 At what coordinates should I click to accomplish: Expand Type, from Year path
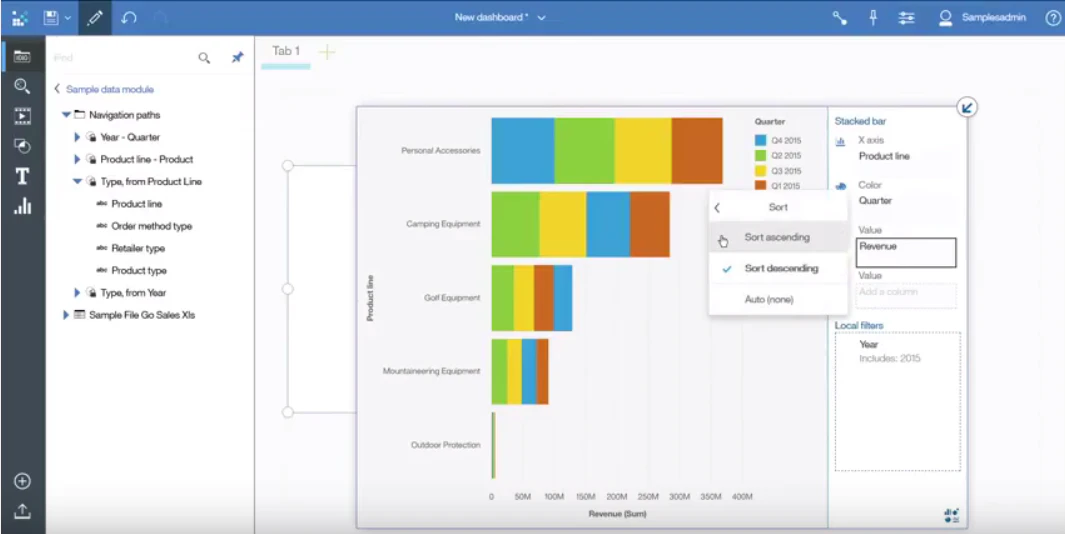click(x=77, y=293)
